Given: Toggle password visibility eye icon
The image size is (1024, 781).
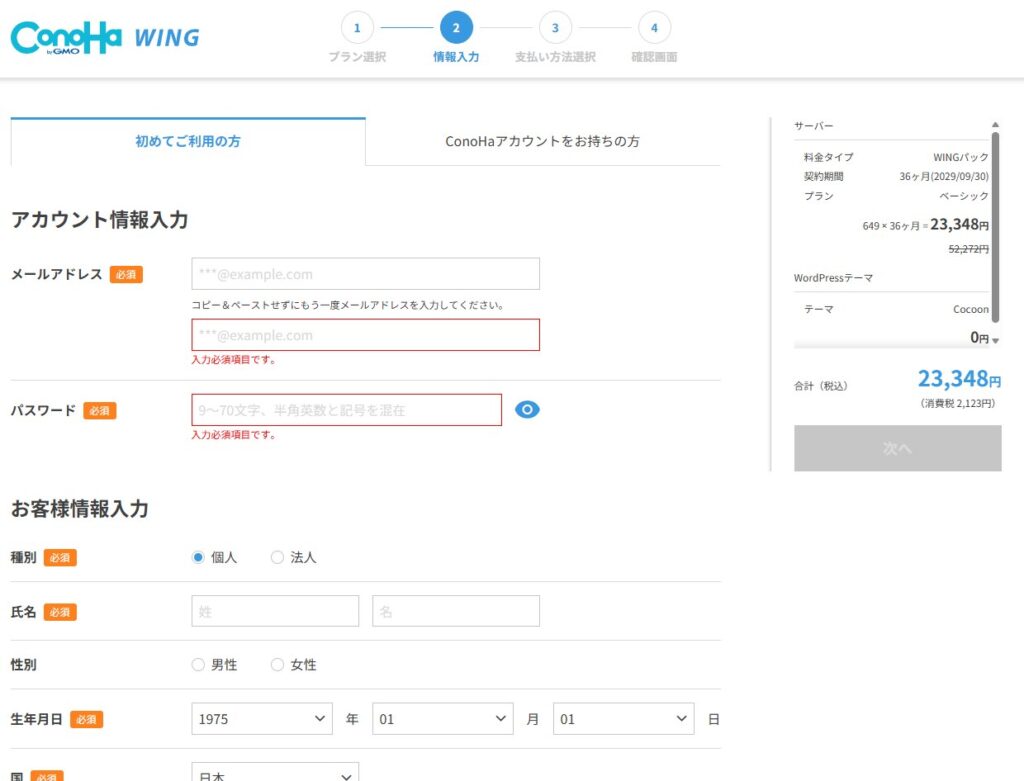Looking at the screenshot, I should pyautogui.click(x=527, y=409).
